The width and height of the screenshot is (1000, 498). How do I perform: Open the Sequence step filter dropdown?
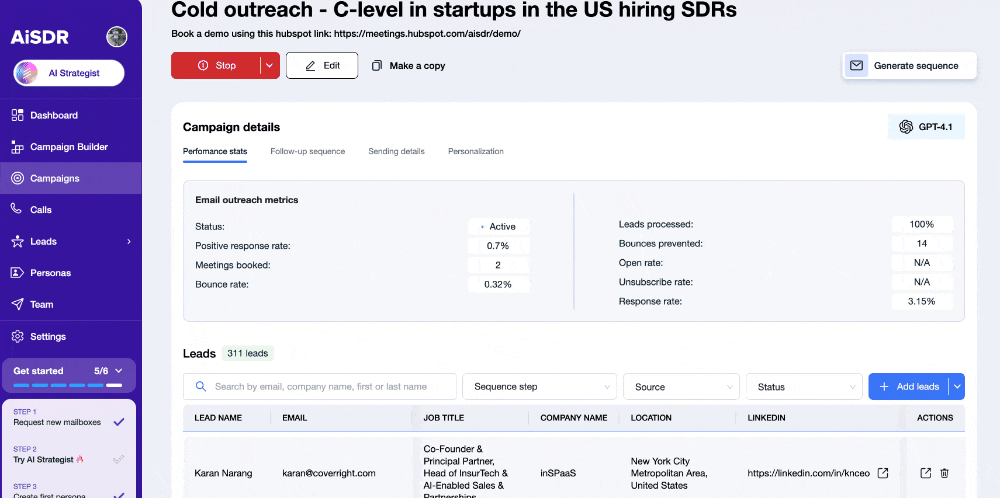[x=540, y=387]
